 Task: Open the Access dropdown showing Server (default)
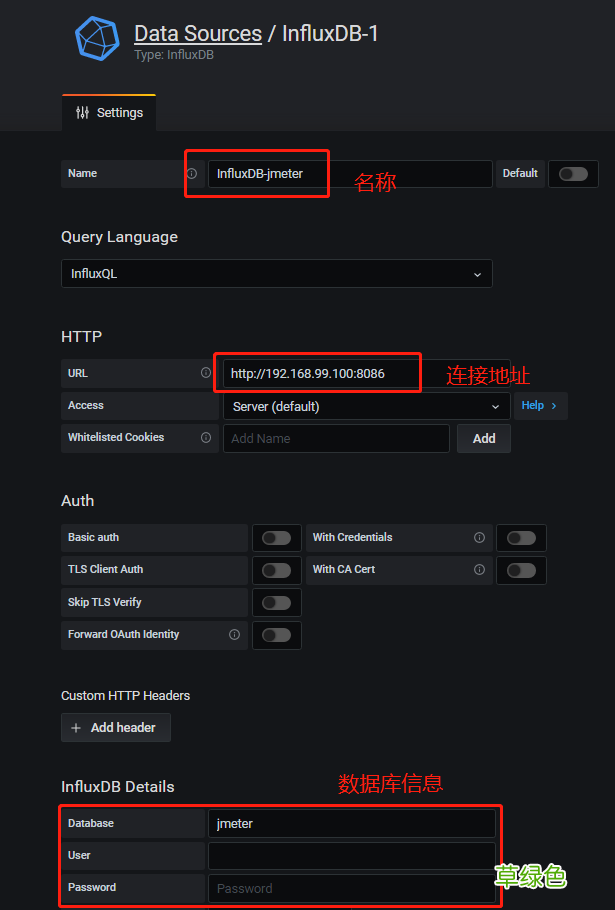[x=366, y=405]
